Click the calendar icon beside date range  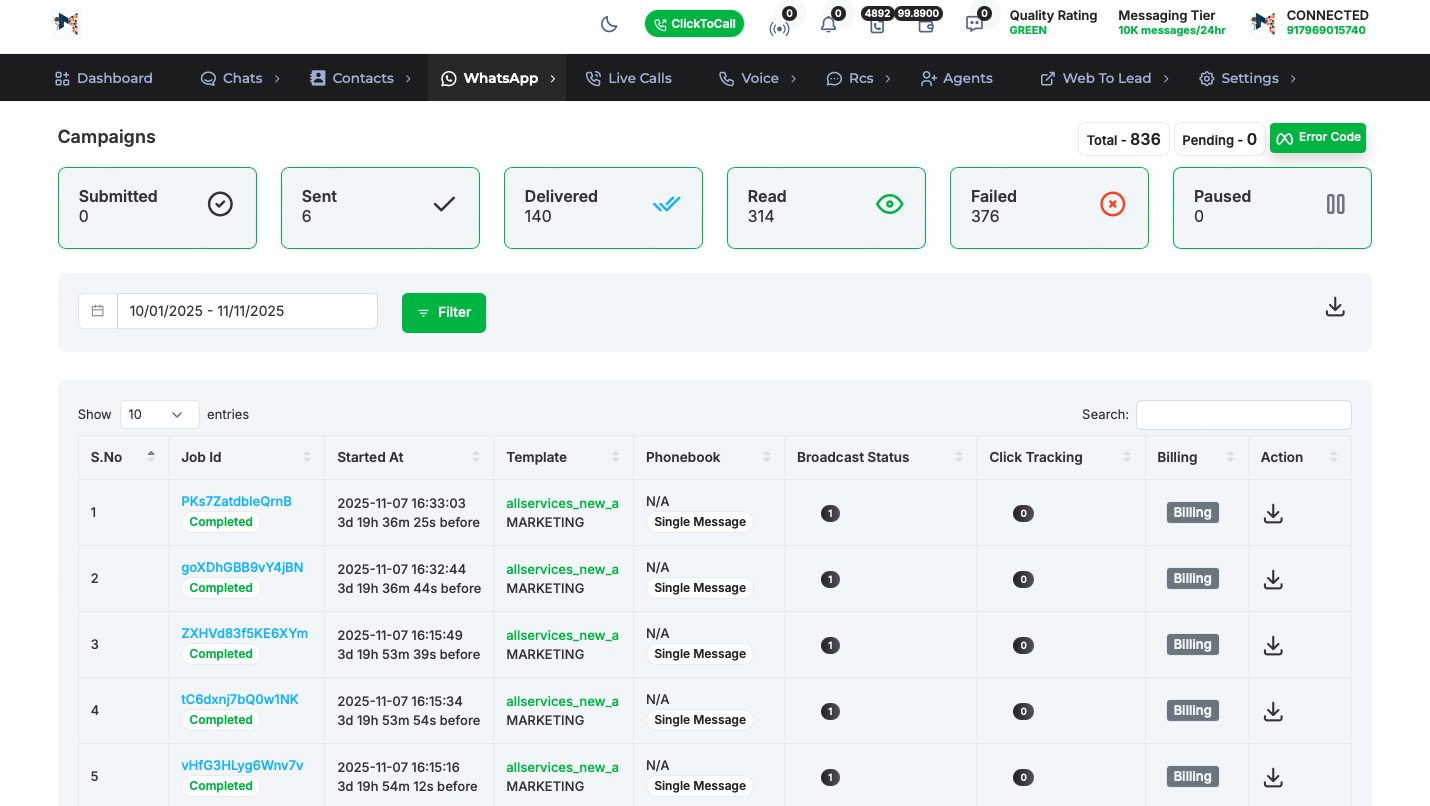98,311
